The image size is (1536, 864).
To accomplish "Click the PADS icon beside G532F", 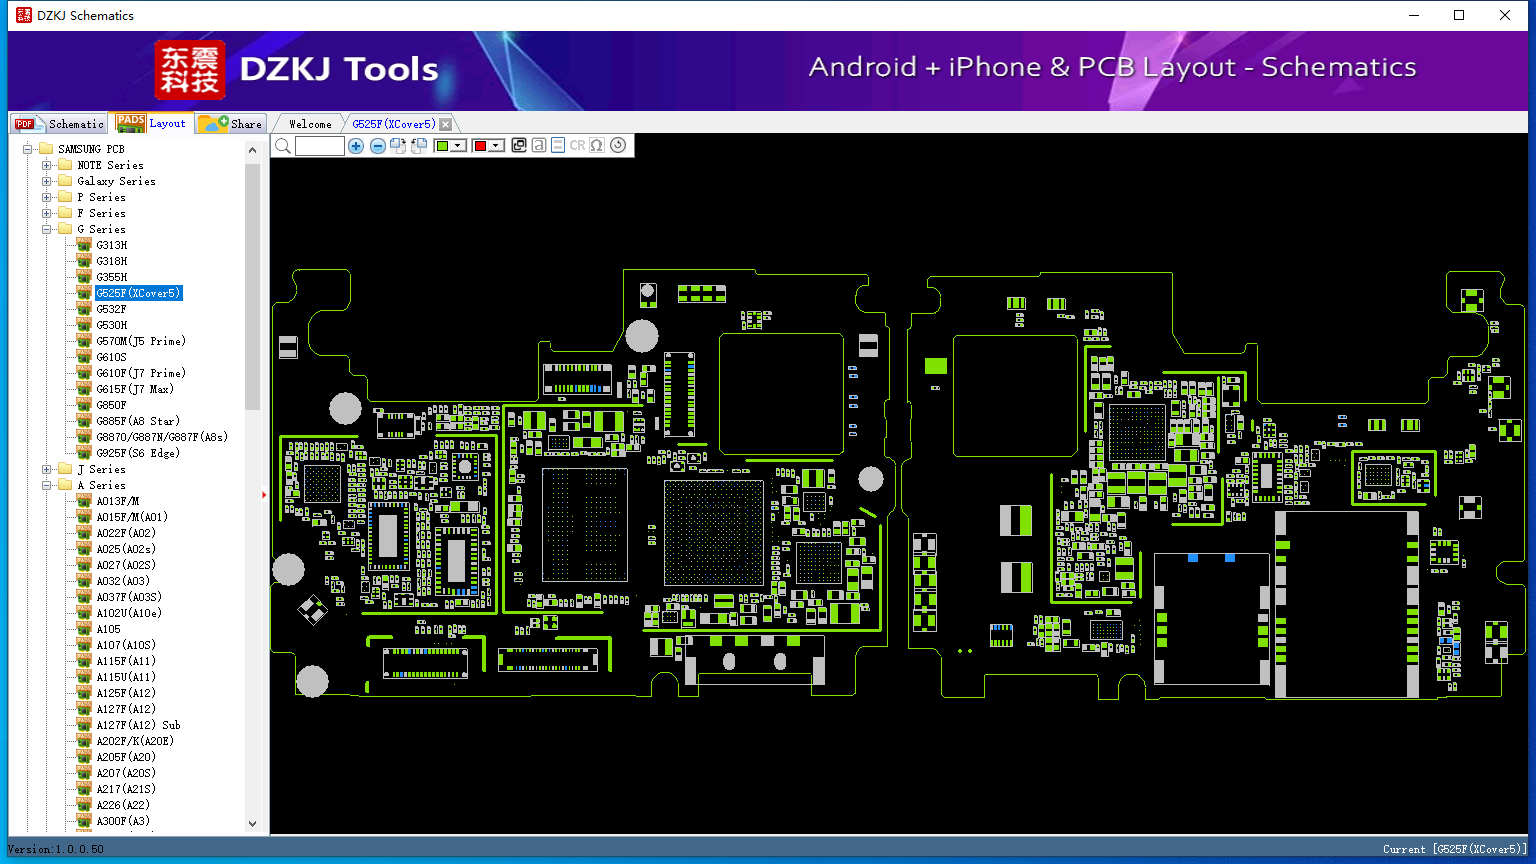I will click(x=84, y=309).
